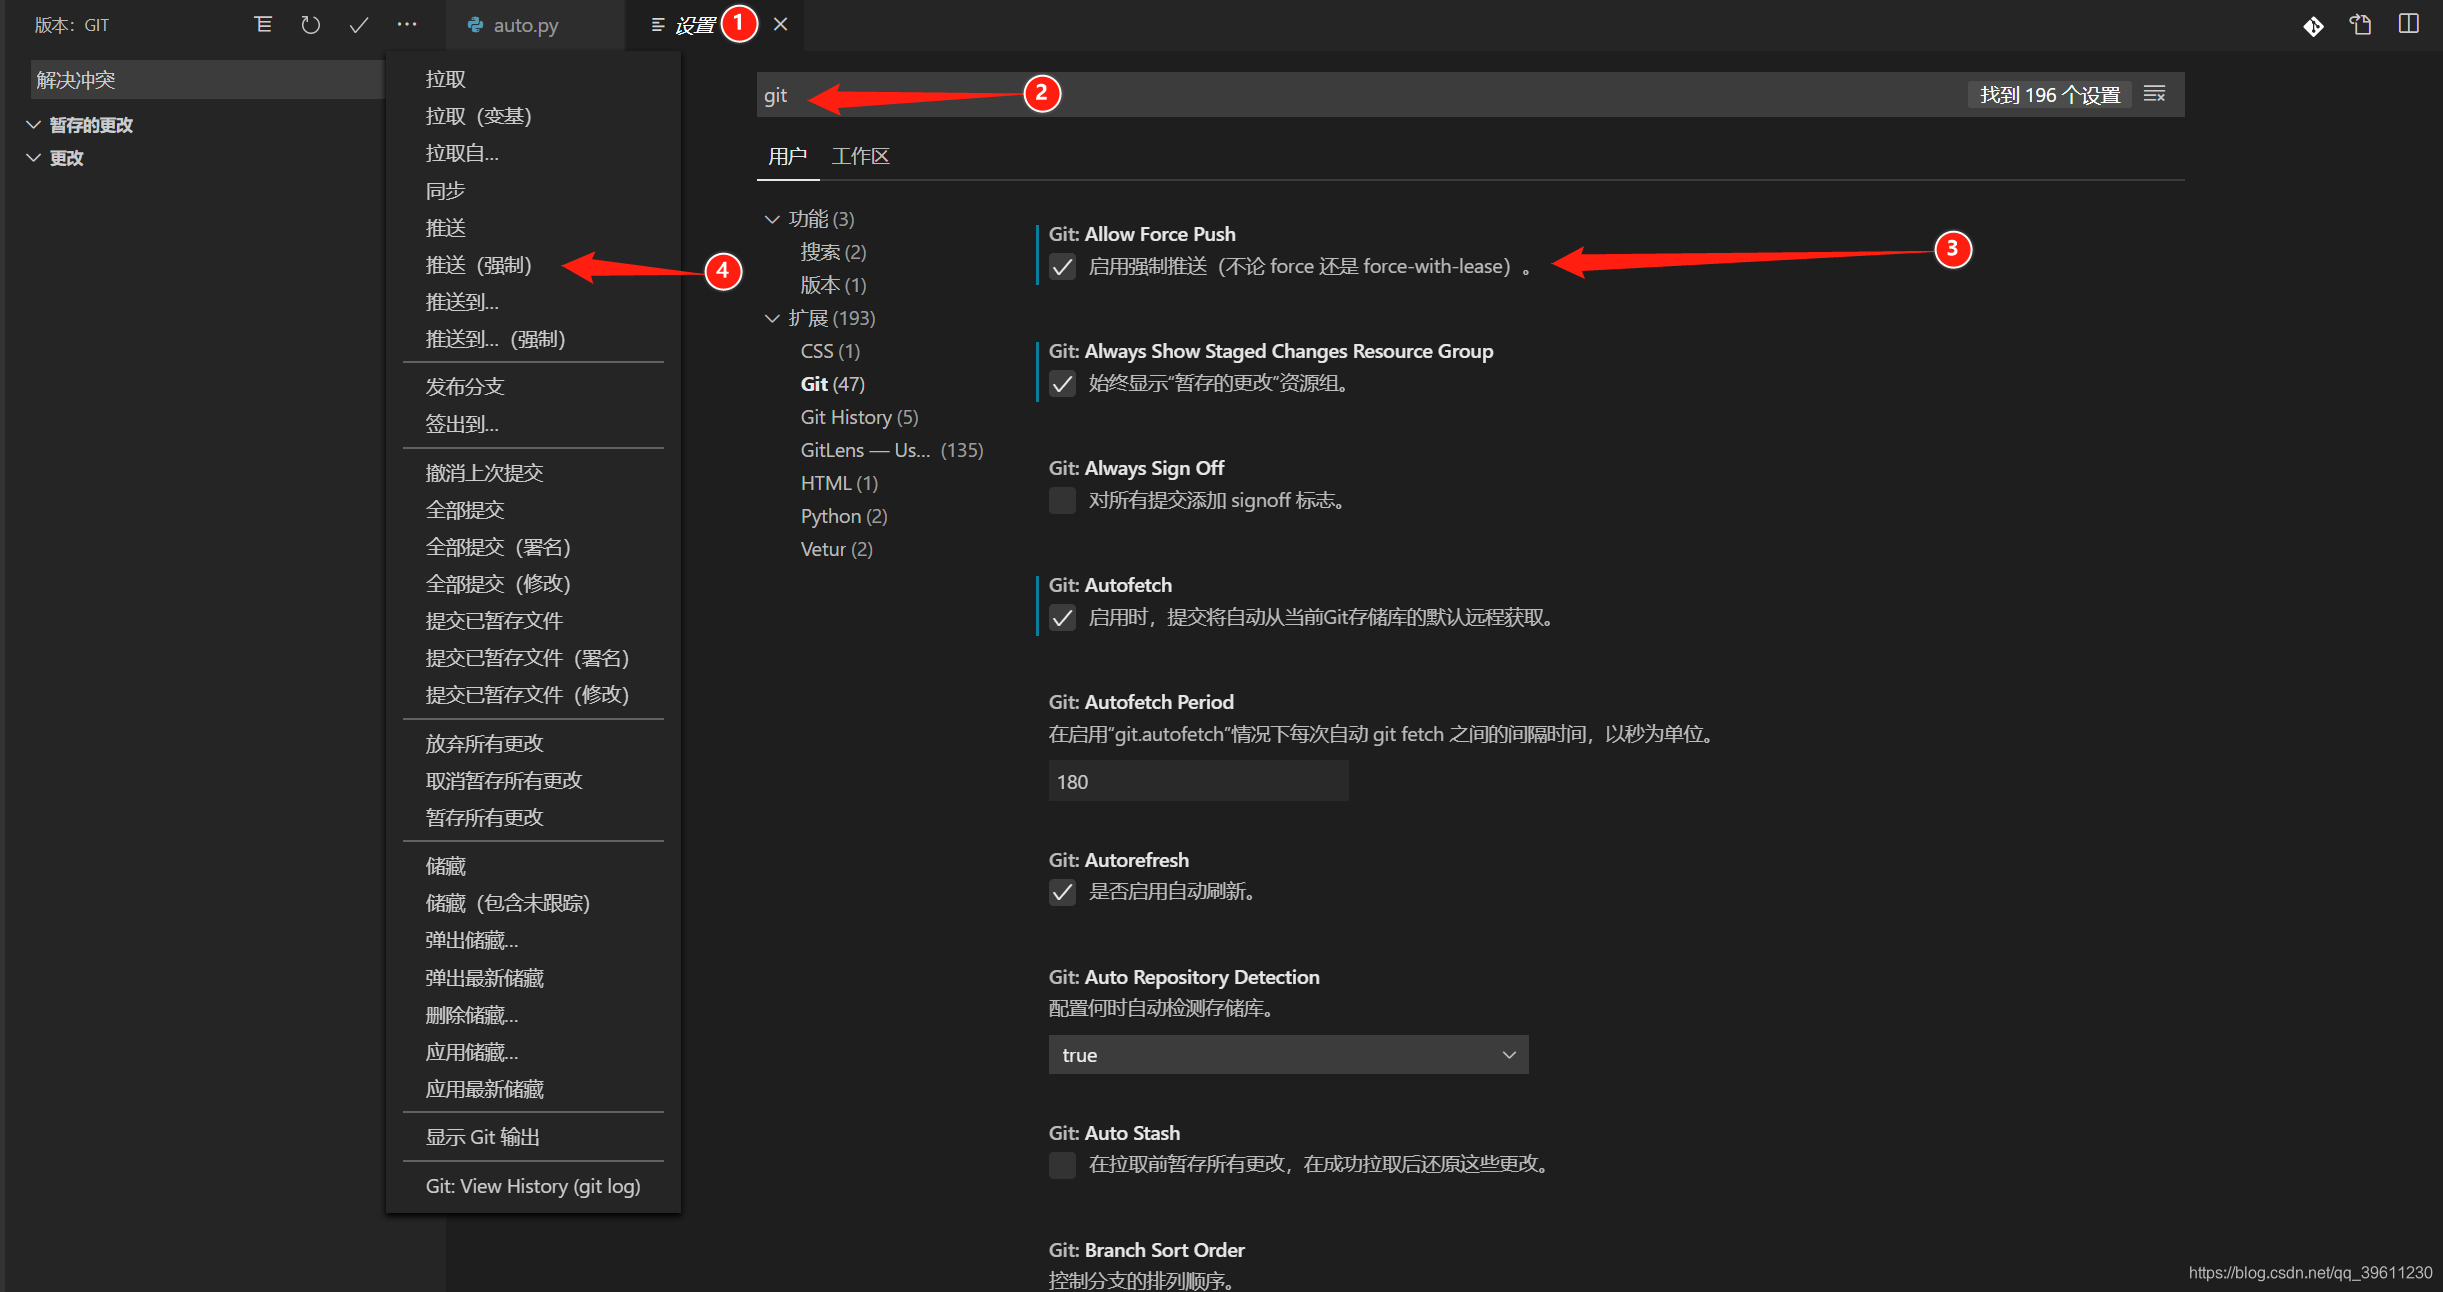Collapse the 功能 (3) settings section
The height and width of the screenshot is (1292, 2443).
click(x=772, y=219)
